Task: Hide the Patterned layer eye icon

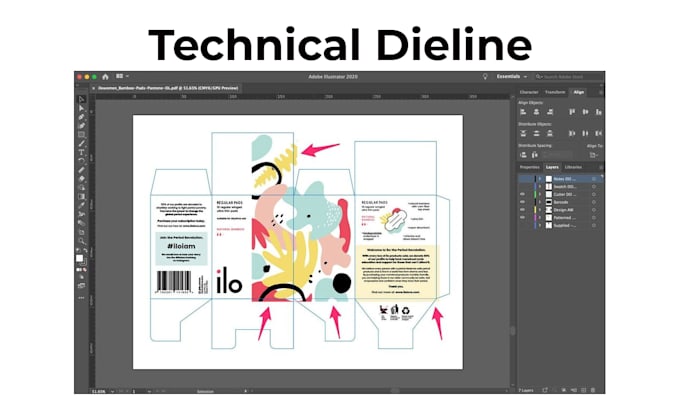Action: point(522,218)
